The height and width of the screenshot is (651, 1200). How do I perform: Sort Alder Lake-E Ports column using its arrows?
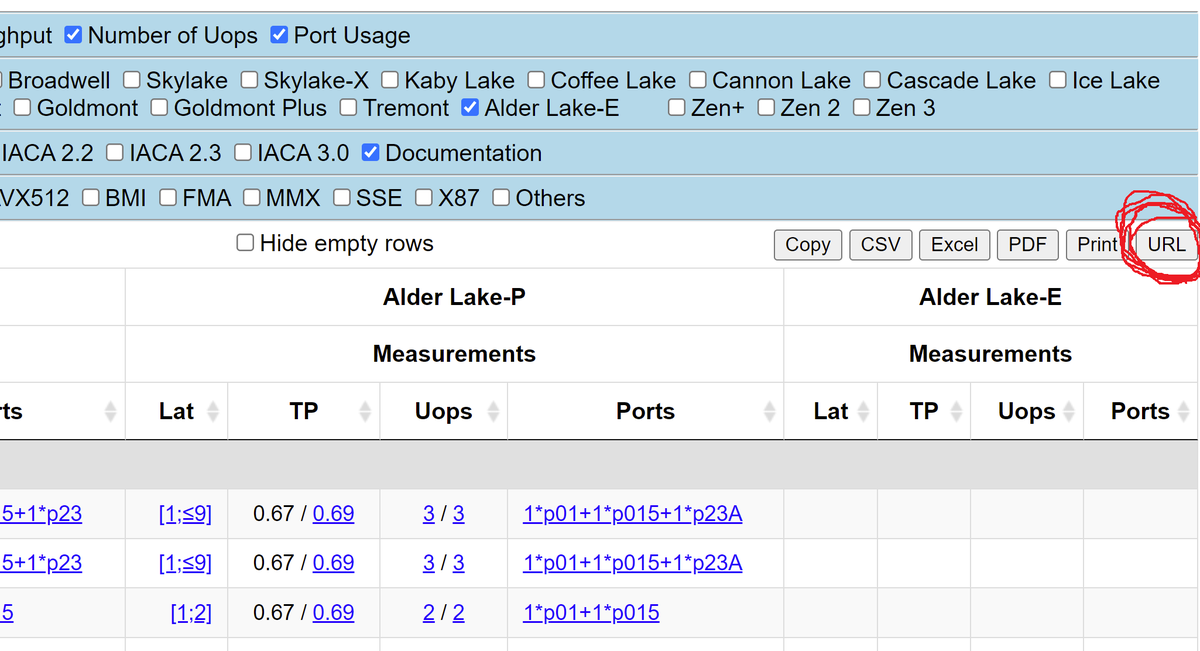tap(1184, 411)
